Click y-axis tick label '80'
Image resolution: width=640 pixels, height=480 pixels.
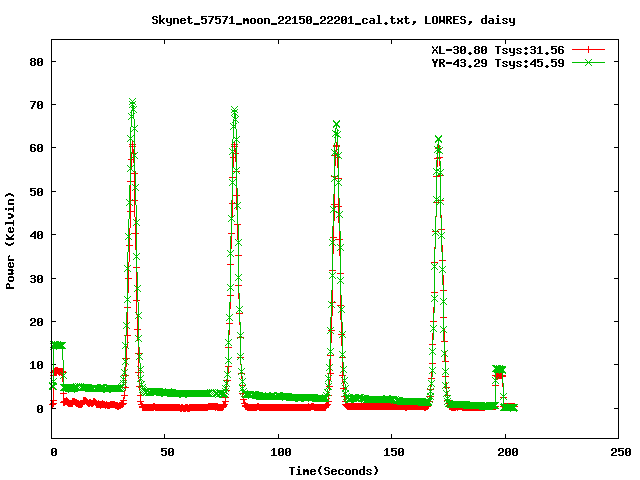pos(37,62)
